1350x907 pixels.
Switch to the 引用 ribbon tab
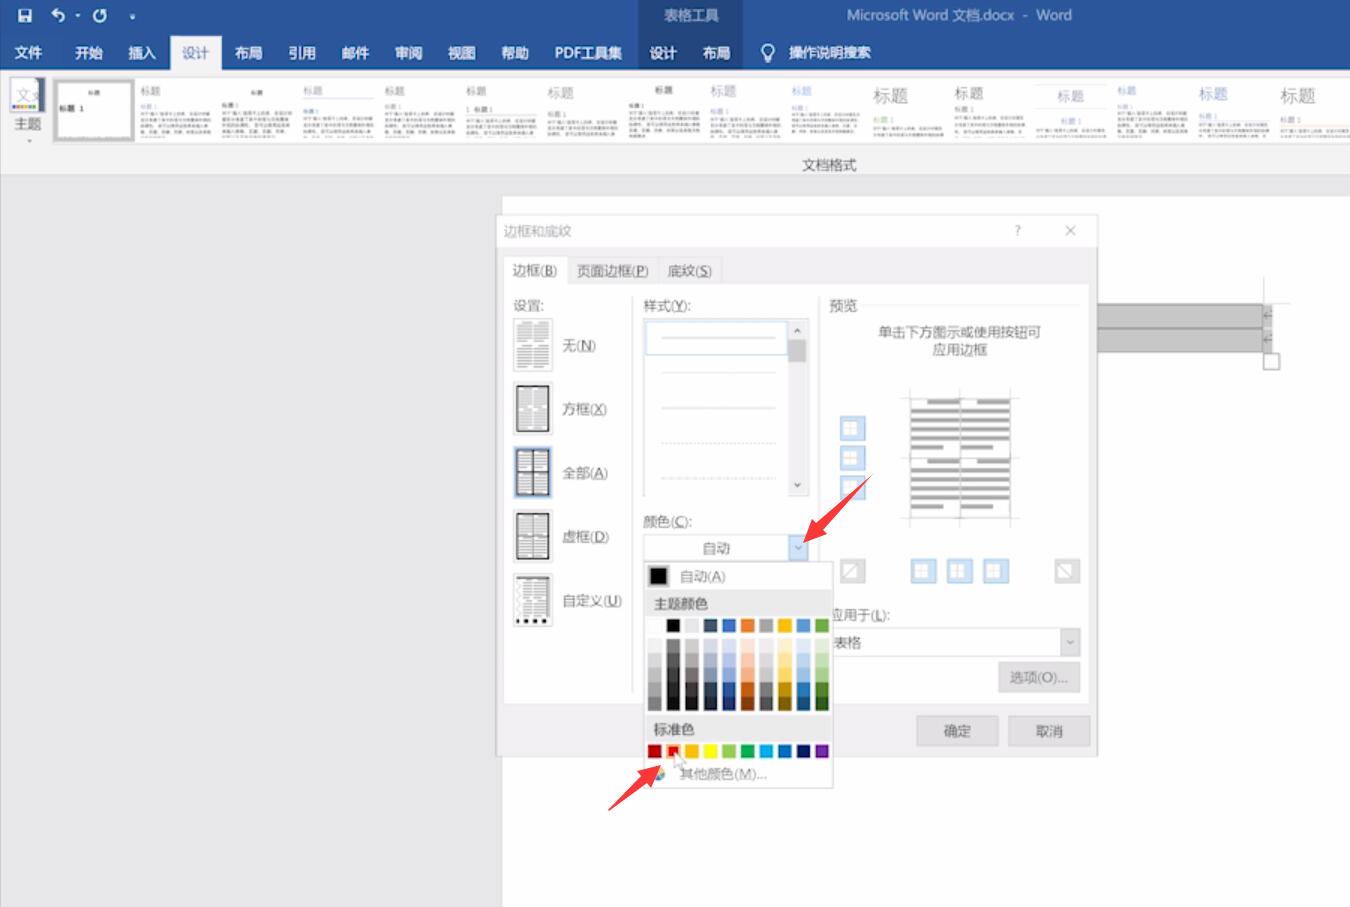click(301, 52)
